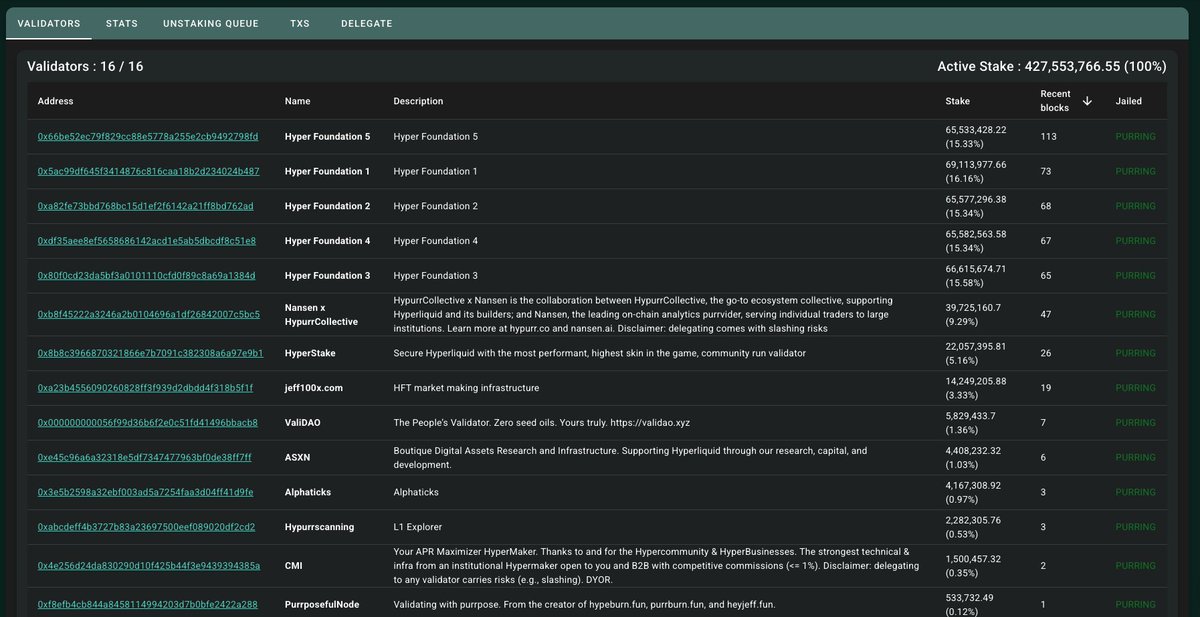Click the L1 Explorer description

click(418, 527)
